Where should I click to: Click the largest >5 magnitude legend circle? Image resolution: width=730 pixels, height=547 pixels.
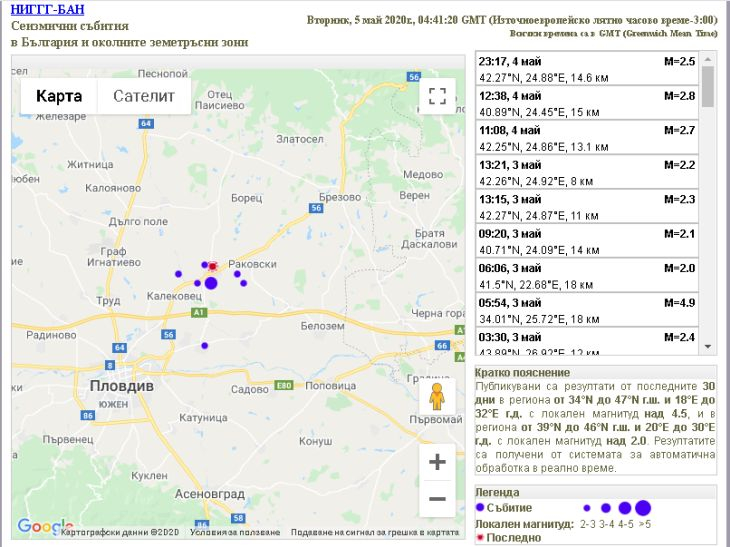[643, 508]
